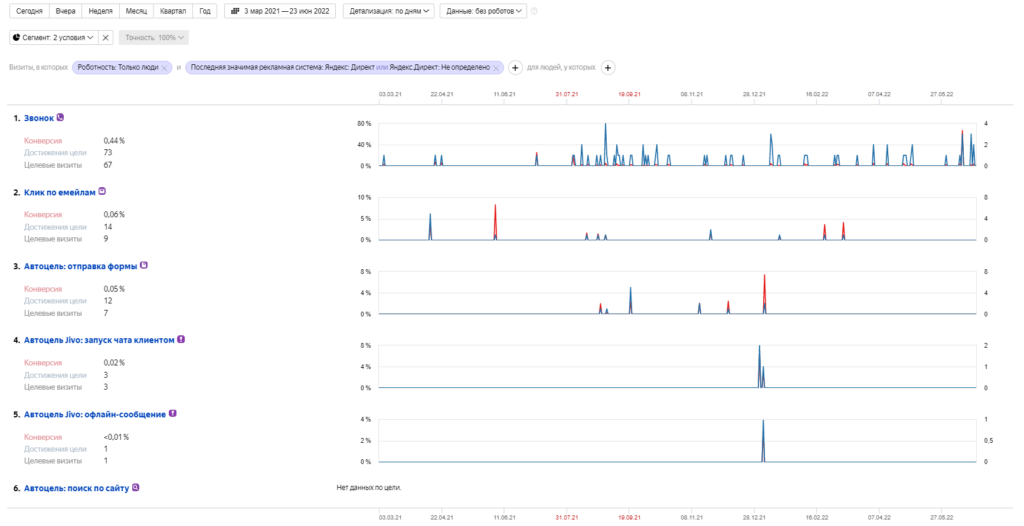Click the highest peak in the Звонок chart
1024x526 pixels.
coord(605,124)
